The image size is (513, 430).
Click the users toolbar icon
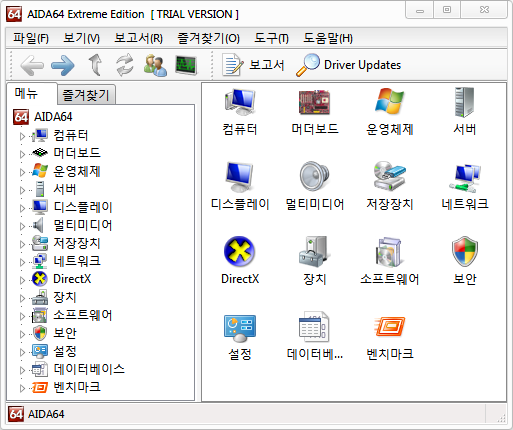(x=155, y=65)
